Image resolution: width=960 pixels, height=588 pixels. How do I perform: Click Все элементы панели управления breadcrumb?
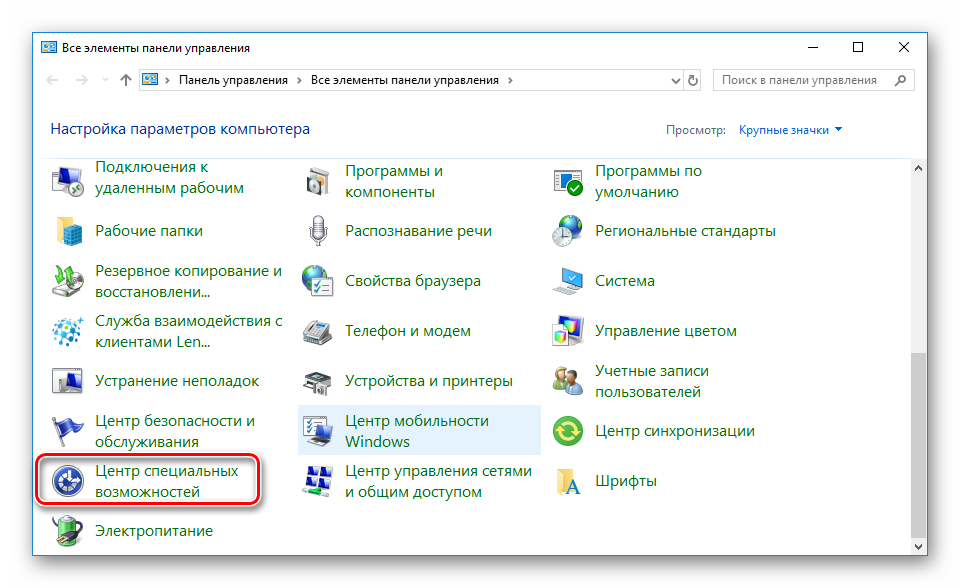pyautogui.click(x=405, y=80)
